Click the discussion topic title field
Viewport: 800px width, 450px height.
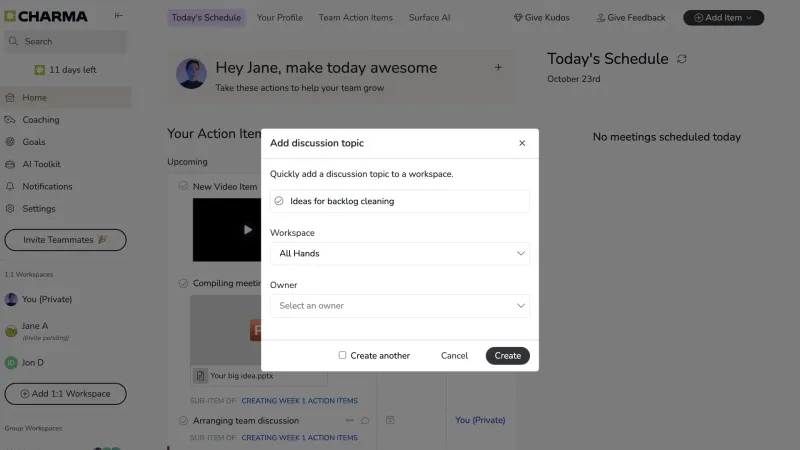pos(399,201)
